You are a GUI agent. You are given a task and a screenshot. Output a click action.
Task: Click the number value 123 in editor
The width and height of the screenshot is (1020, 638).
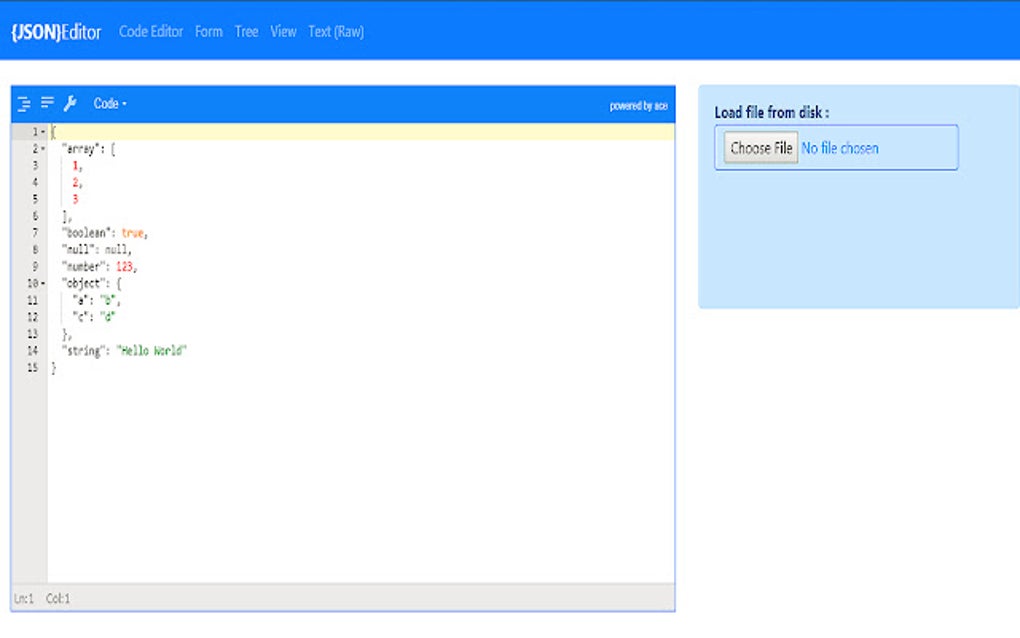[x=124, y=267]
